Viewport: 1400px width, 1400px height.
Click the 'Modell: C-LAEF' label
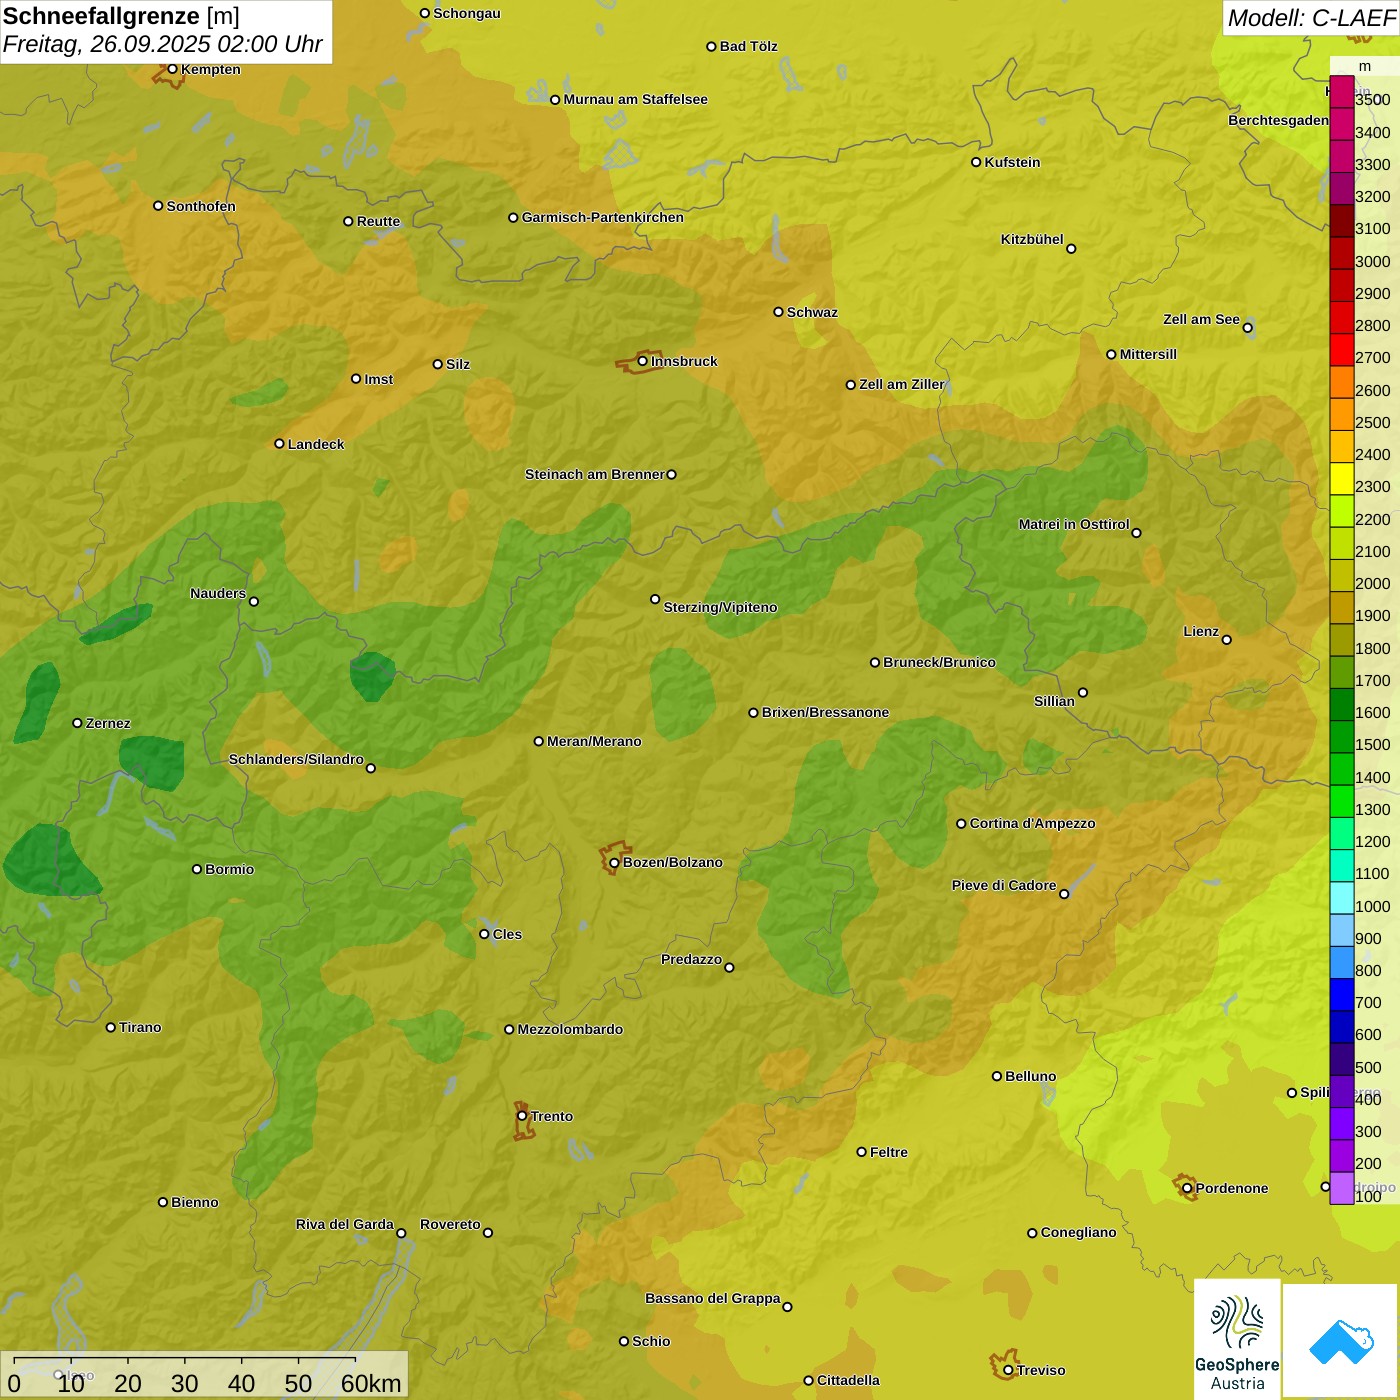(1311, 18)
